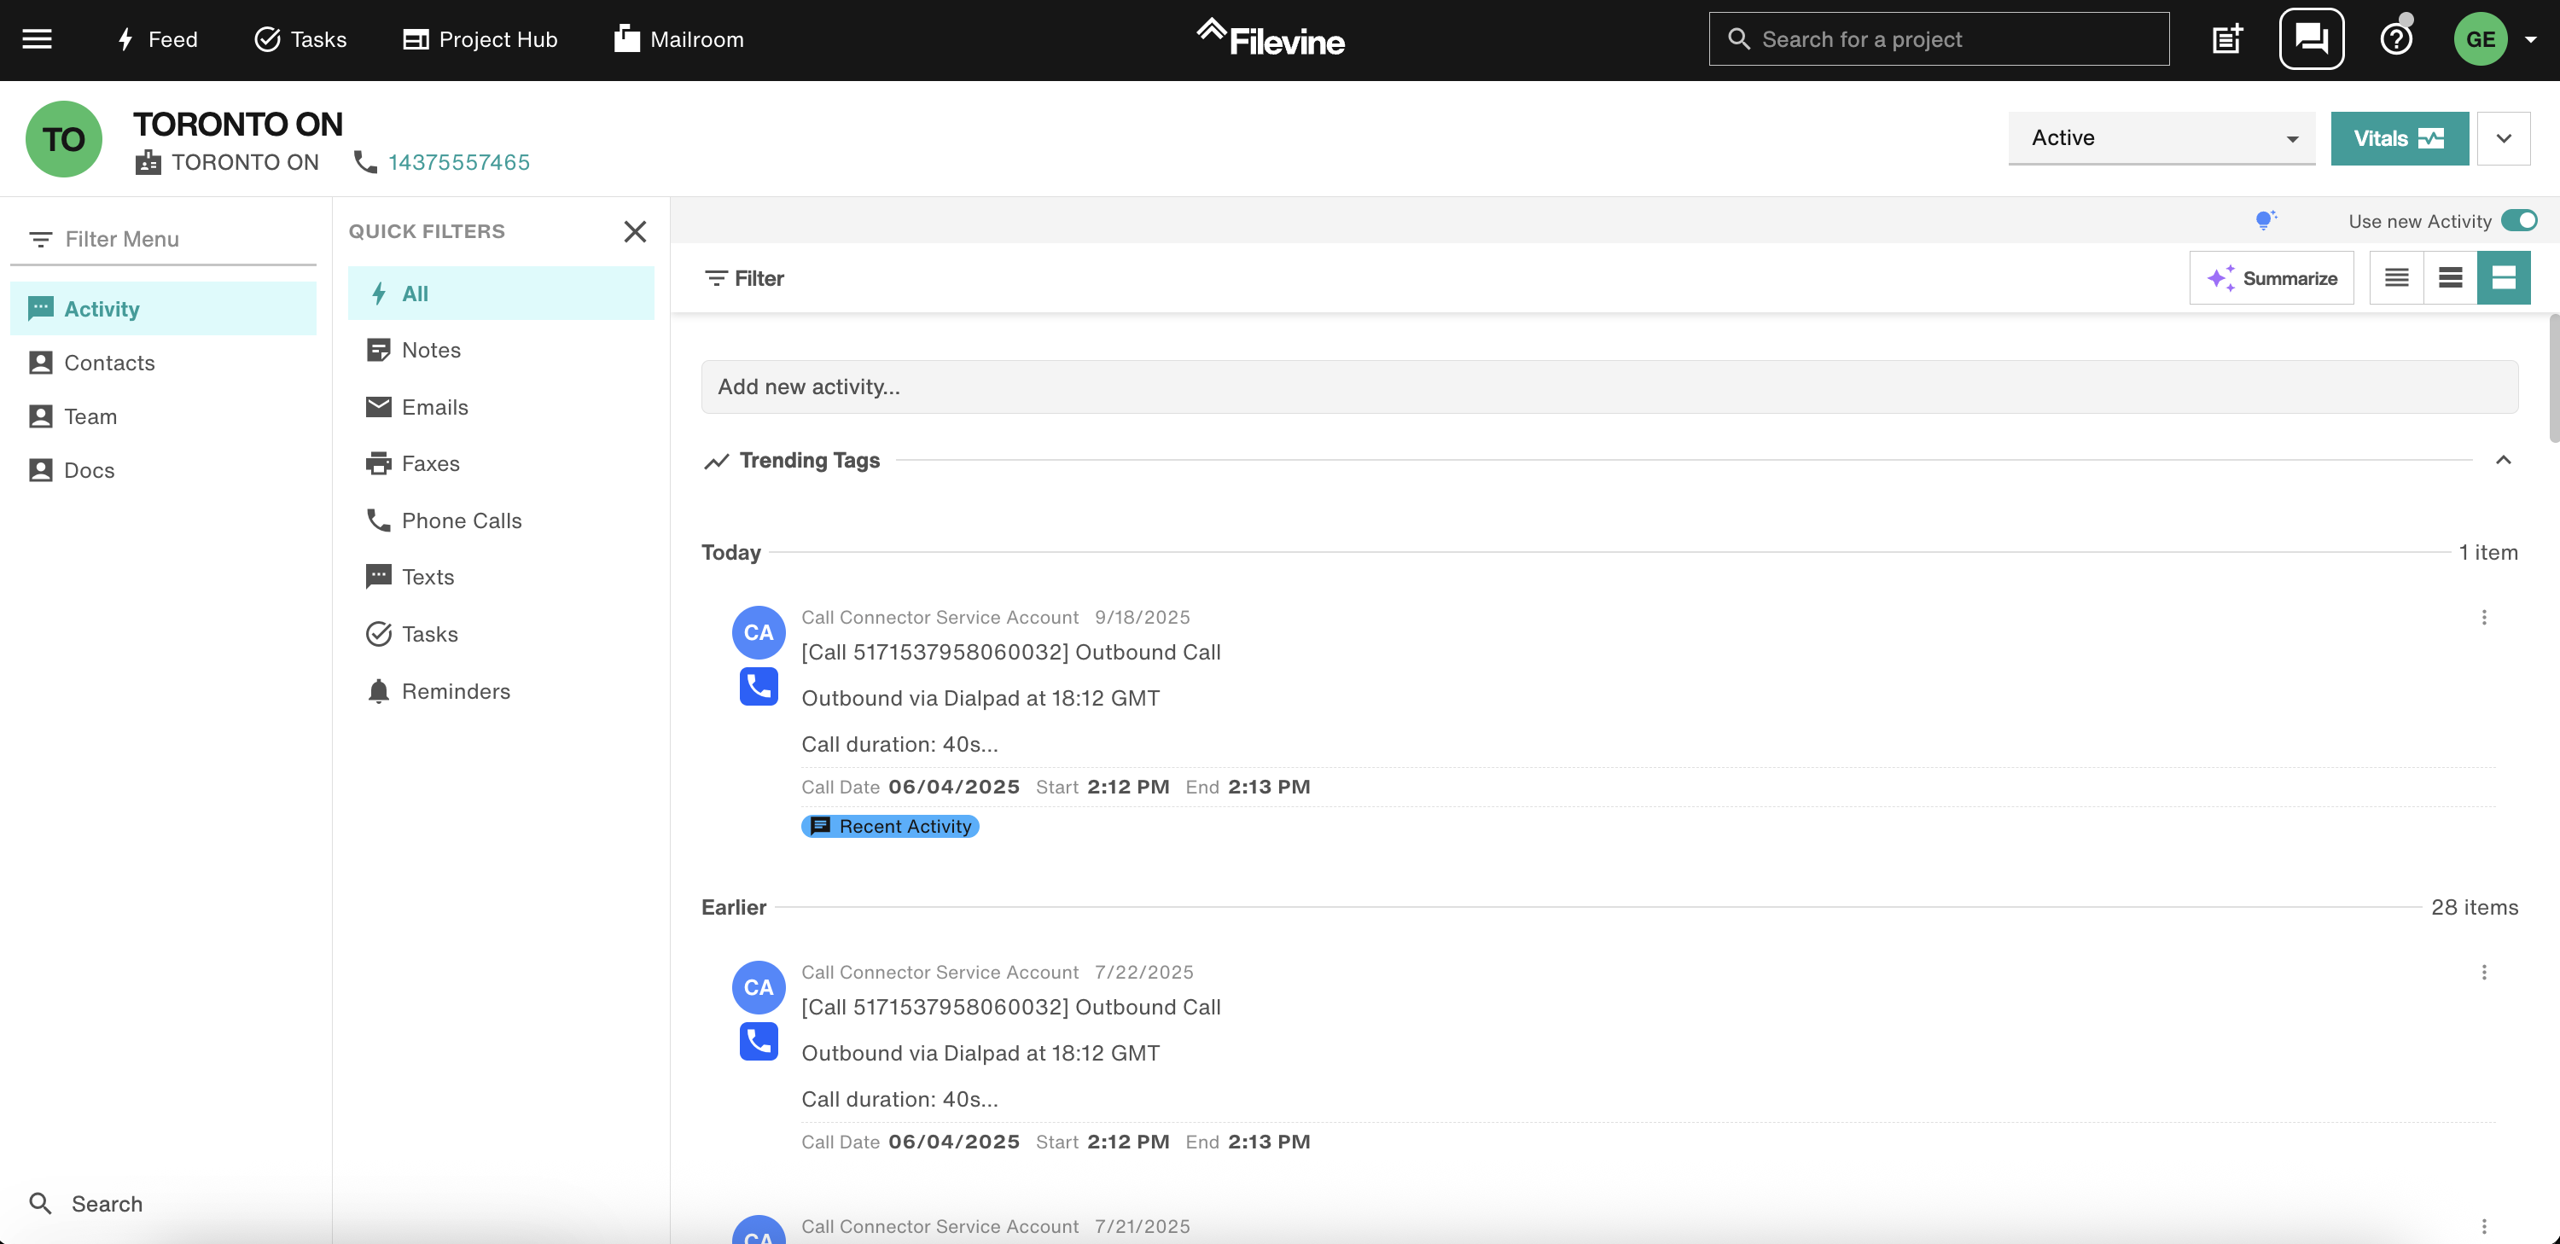2560x1244 pixels.
Task: Click the lightbulb tips icon
Action: coord(2265,220)
